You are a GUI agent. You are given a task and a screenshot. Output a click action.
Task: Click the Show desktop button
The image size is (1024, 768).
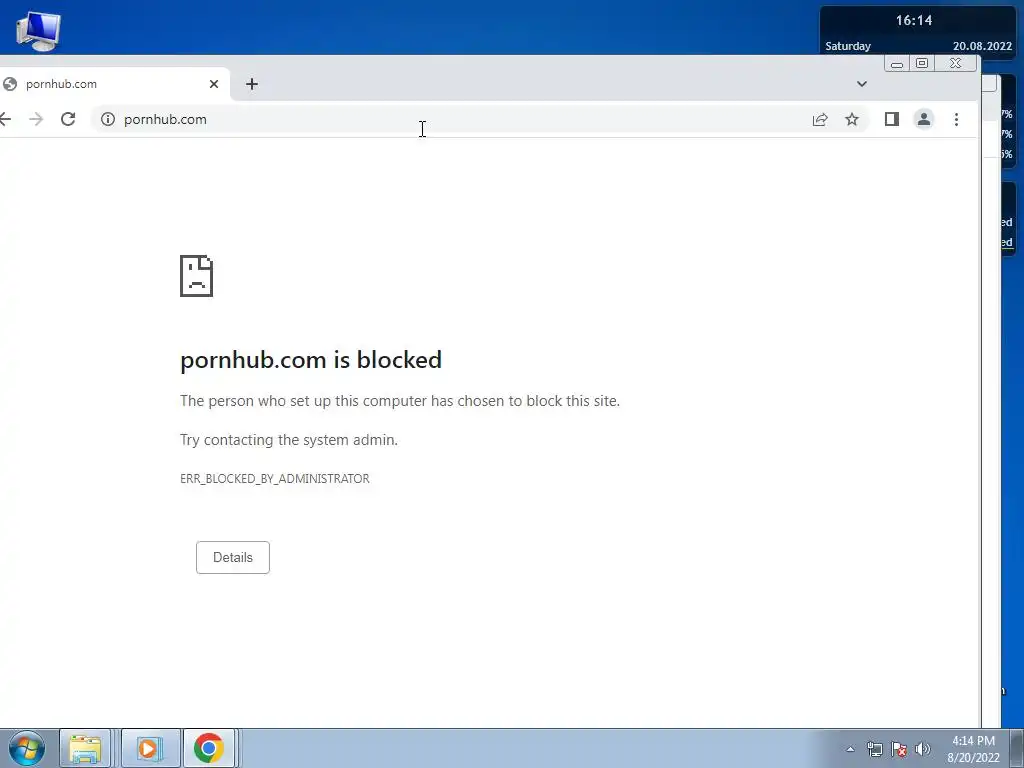pos(1017,748)
